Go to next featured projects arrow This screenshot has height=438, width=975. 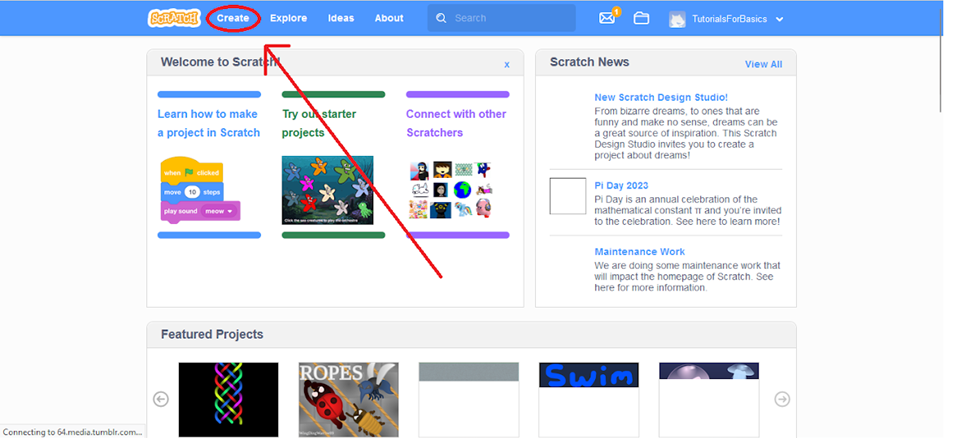[782, 399]
